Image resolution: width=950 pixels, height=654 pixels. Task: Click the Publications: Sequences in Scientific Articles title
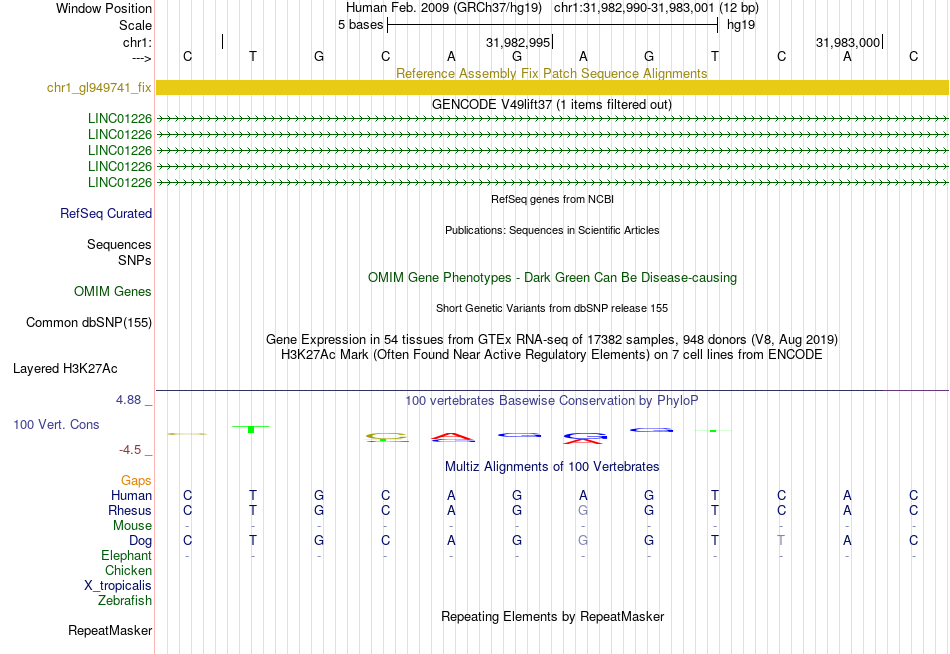point(552,230)
